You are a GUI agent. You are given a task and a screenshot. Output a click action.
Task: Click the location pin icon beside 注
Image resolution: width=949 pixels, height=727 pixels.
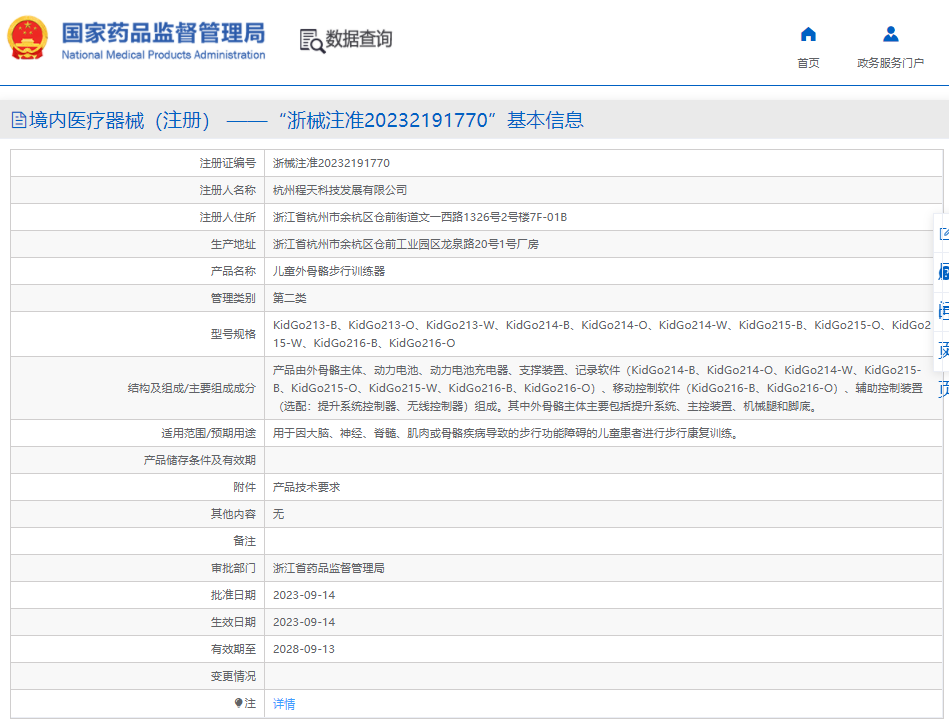coord(238,703)
